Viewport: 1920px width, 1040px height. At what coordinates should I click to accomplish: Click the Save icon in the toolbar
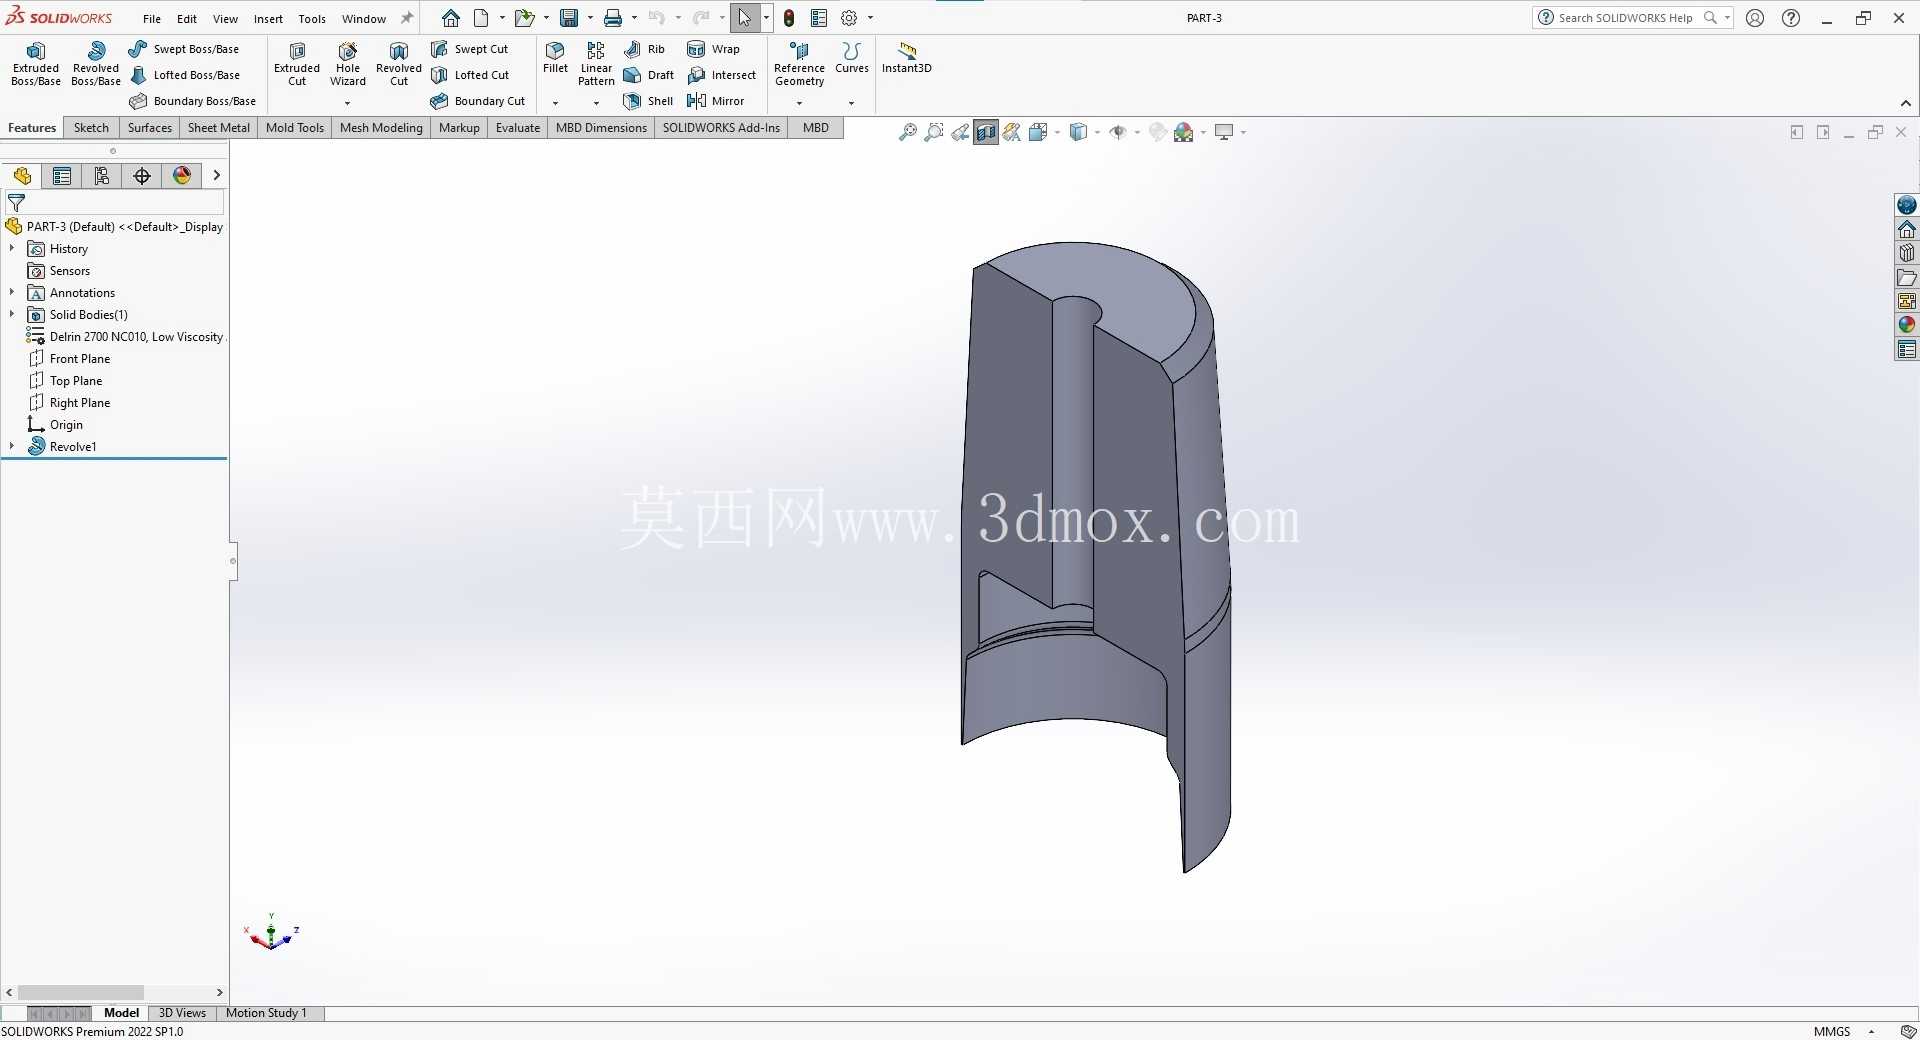[569, 18]
